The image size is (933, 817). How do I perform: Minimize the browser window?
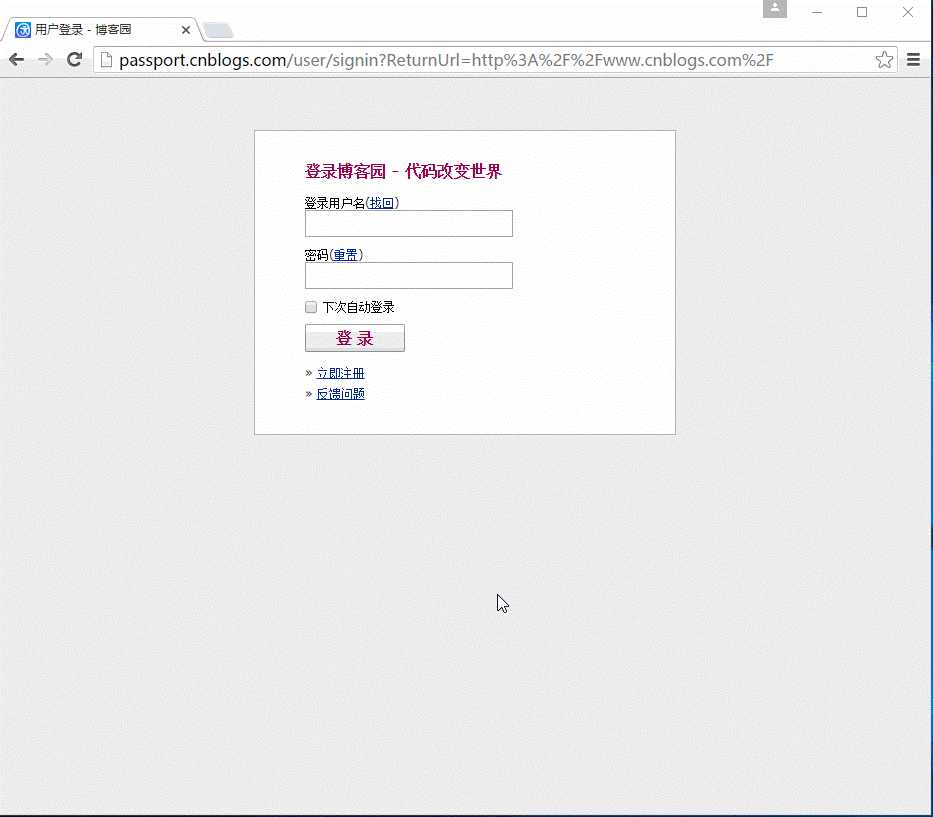(817, 12)
